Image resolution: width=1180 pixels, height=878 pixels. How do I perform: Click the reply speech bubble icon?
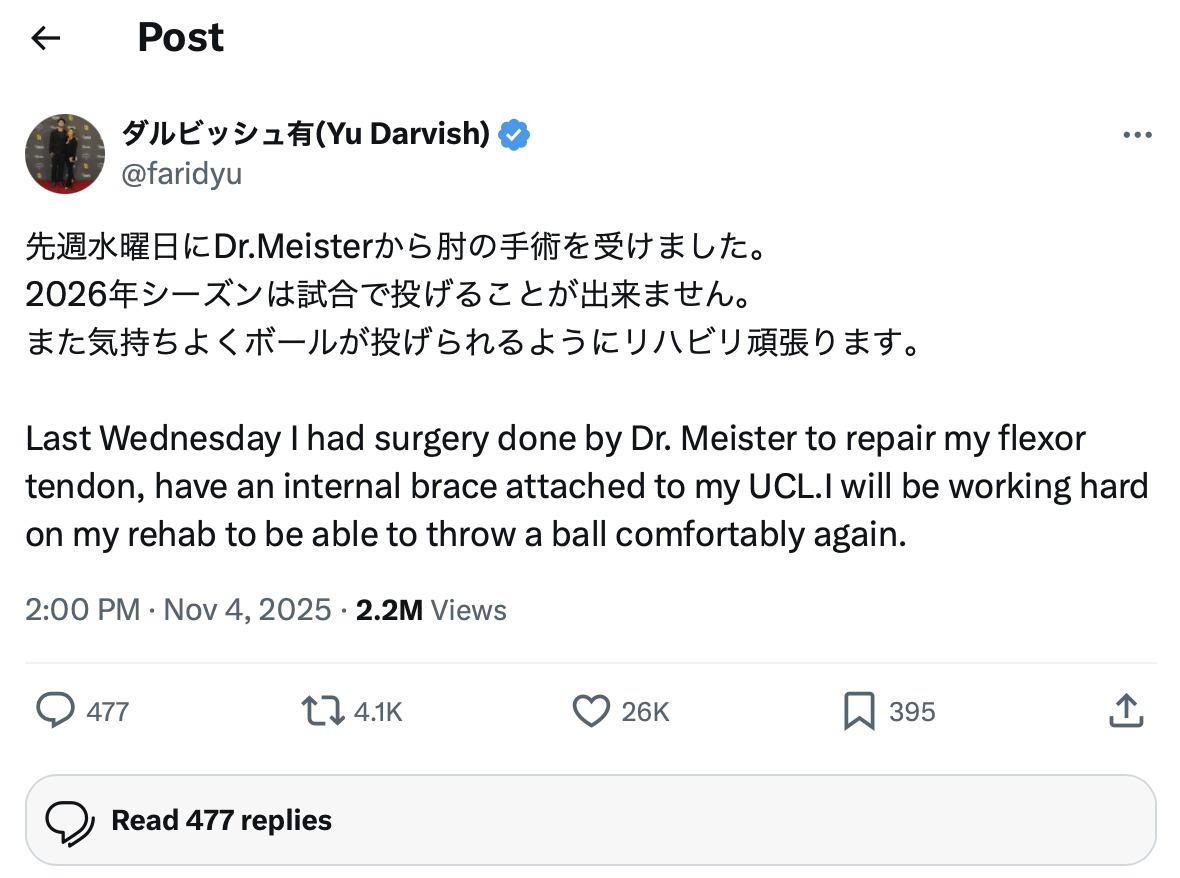point(56,711)
